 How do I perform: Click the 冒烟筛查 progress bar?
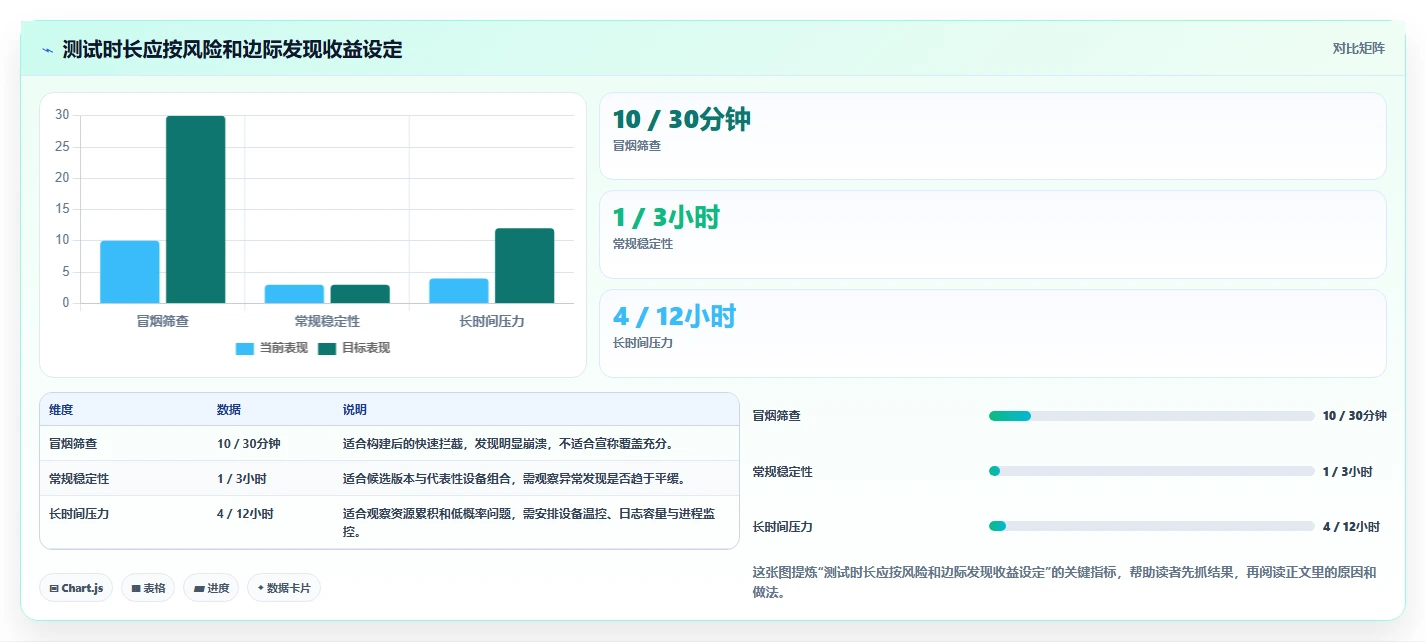(1151, 416)
